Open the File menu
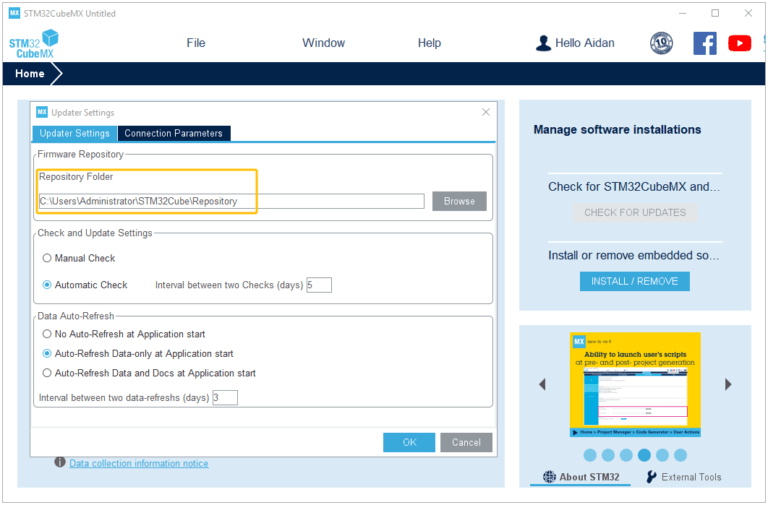Screen dimensions: 768x505 click(x=196, y=43)
